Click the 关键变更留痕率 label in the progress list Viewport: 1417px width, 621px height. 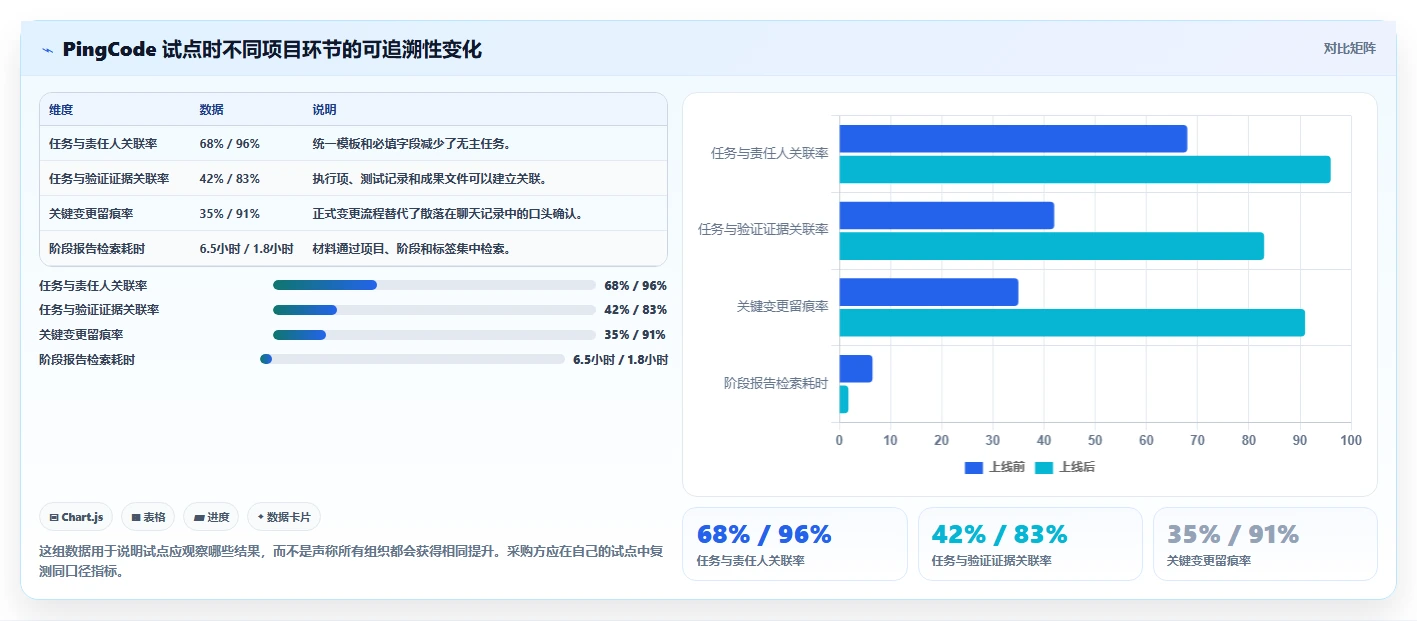point(81,335)
